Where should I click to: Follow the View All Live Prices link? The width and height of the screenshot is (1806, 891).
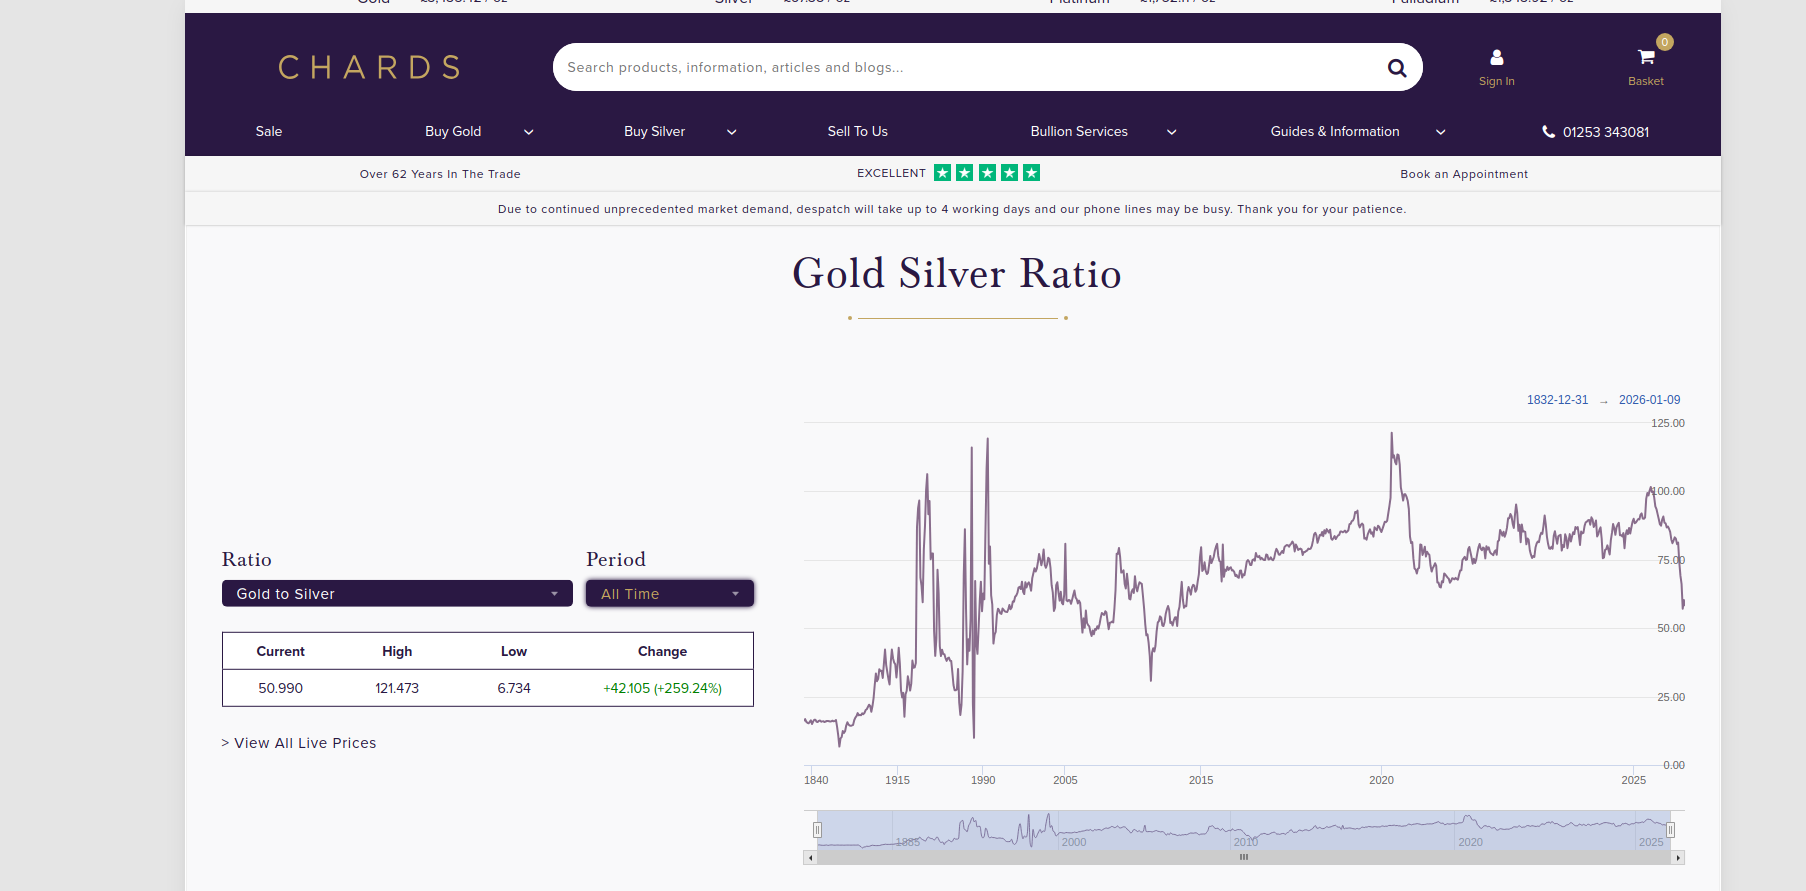tap(299, 743)
